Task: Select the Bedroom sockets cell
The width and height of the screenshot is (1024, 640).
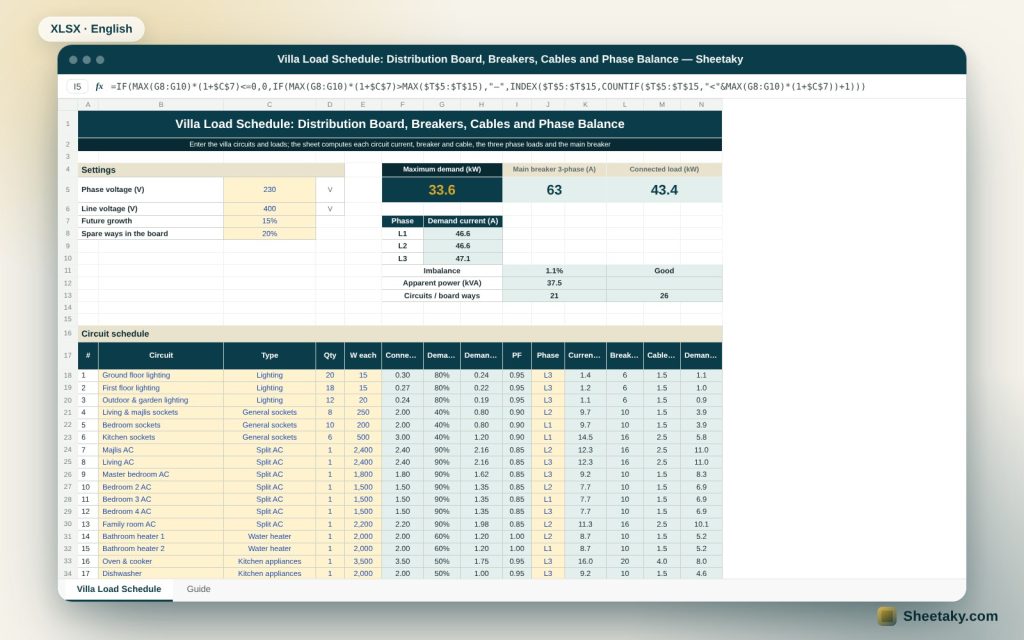Action: [161, 425]
